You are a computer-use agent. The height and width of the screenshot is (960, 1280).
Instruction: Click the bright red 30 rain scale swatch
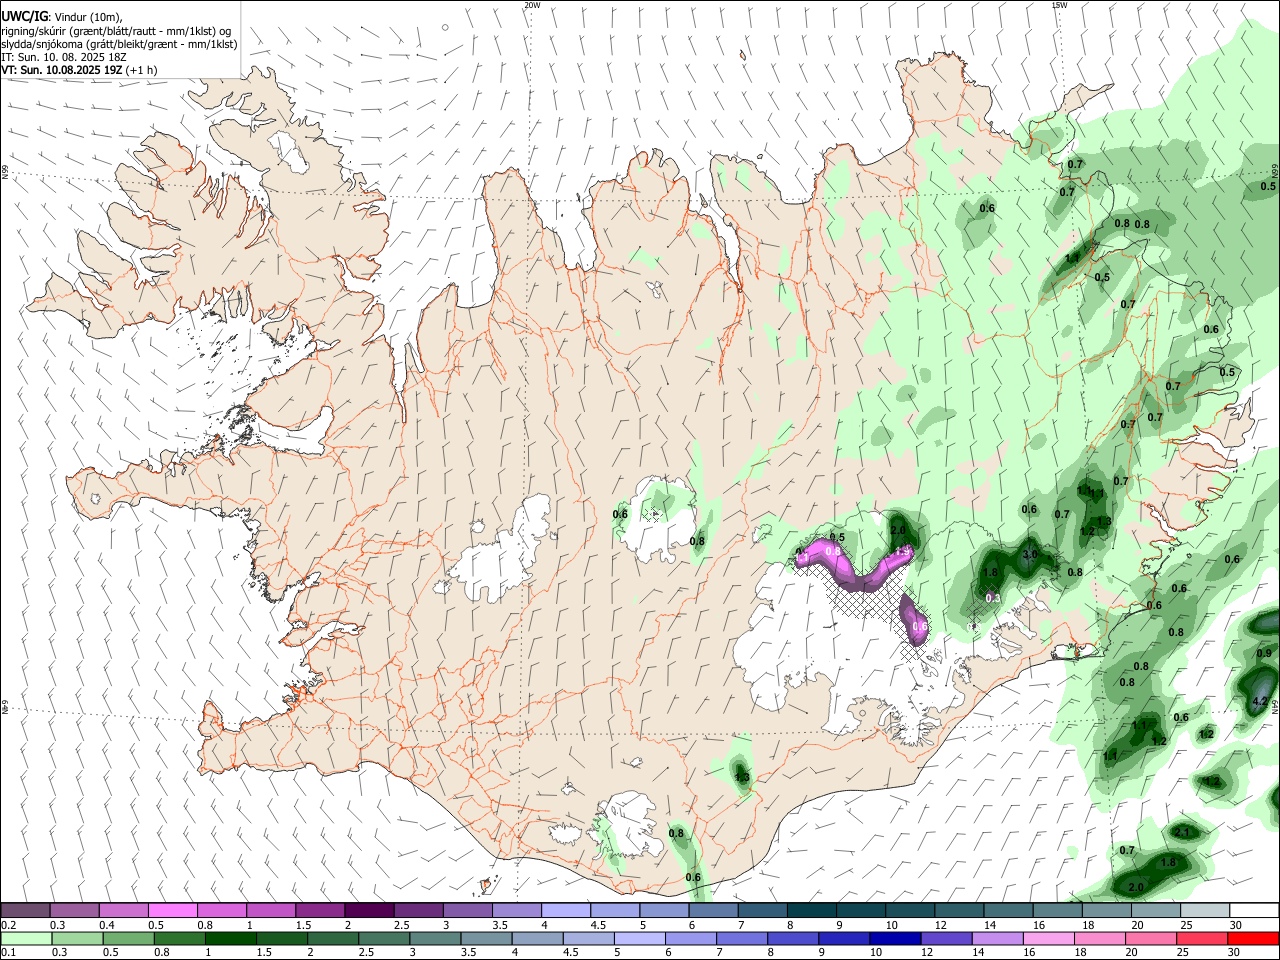[1252, 938]
